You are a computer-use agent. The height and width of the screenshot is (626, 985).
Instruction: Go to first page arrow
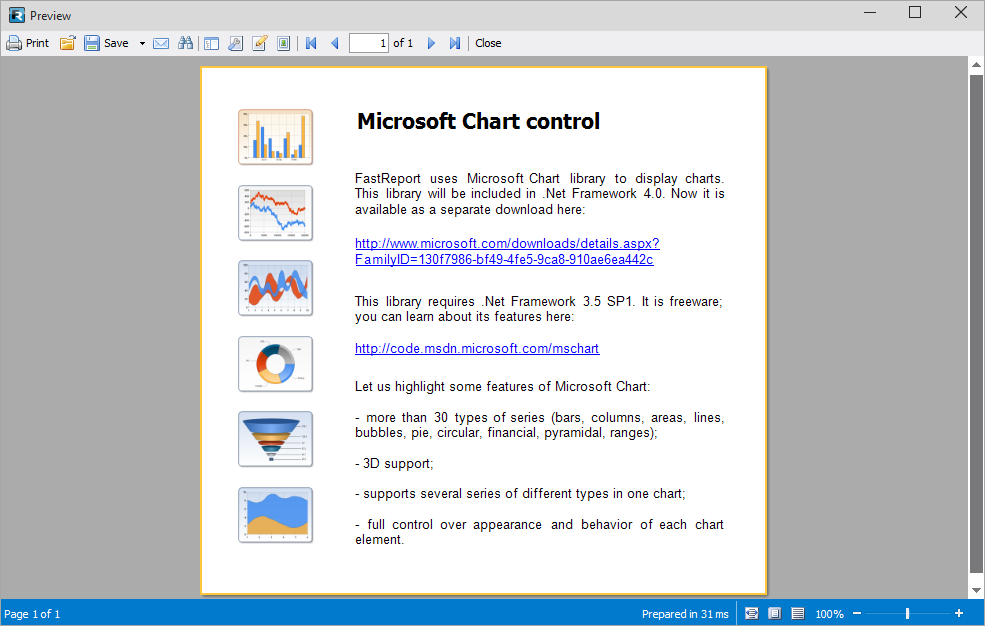tap(311, 43)
